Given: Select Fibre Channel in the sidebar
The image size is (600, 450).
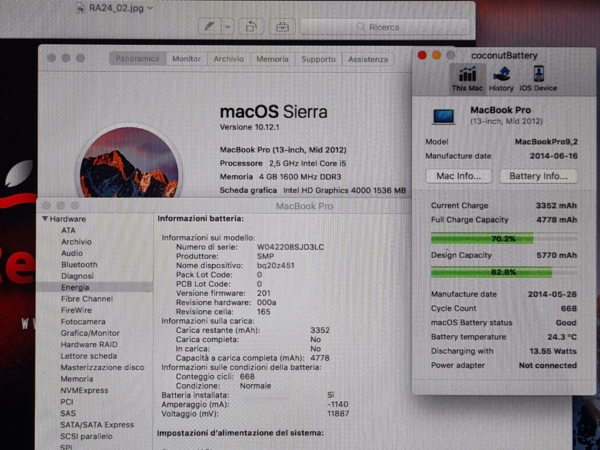Looking at the screenshot, I should click(87, 299).
